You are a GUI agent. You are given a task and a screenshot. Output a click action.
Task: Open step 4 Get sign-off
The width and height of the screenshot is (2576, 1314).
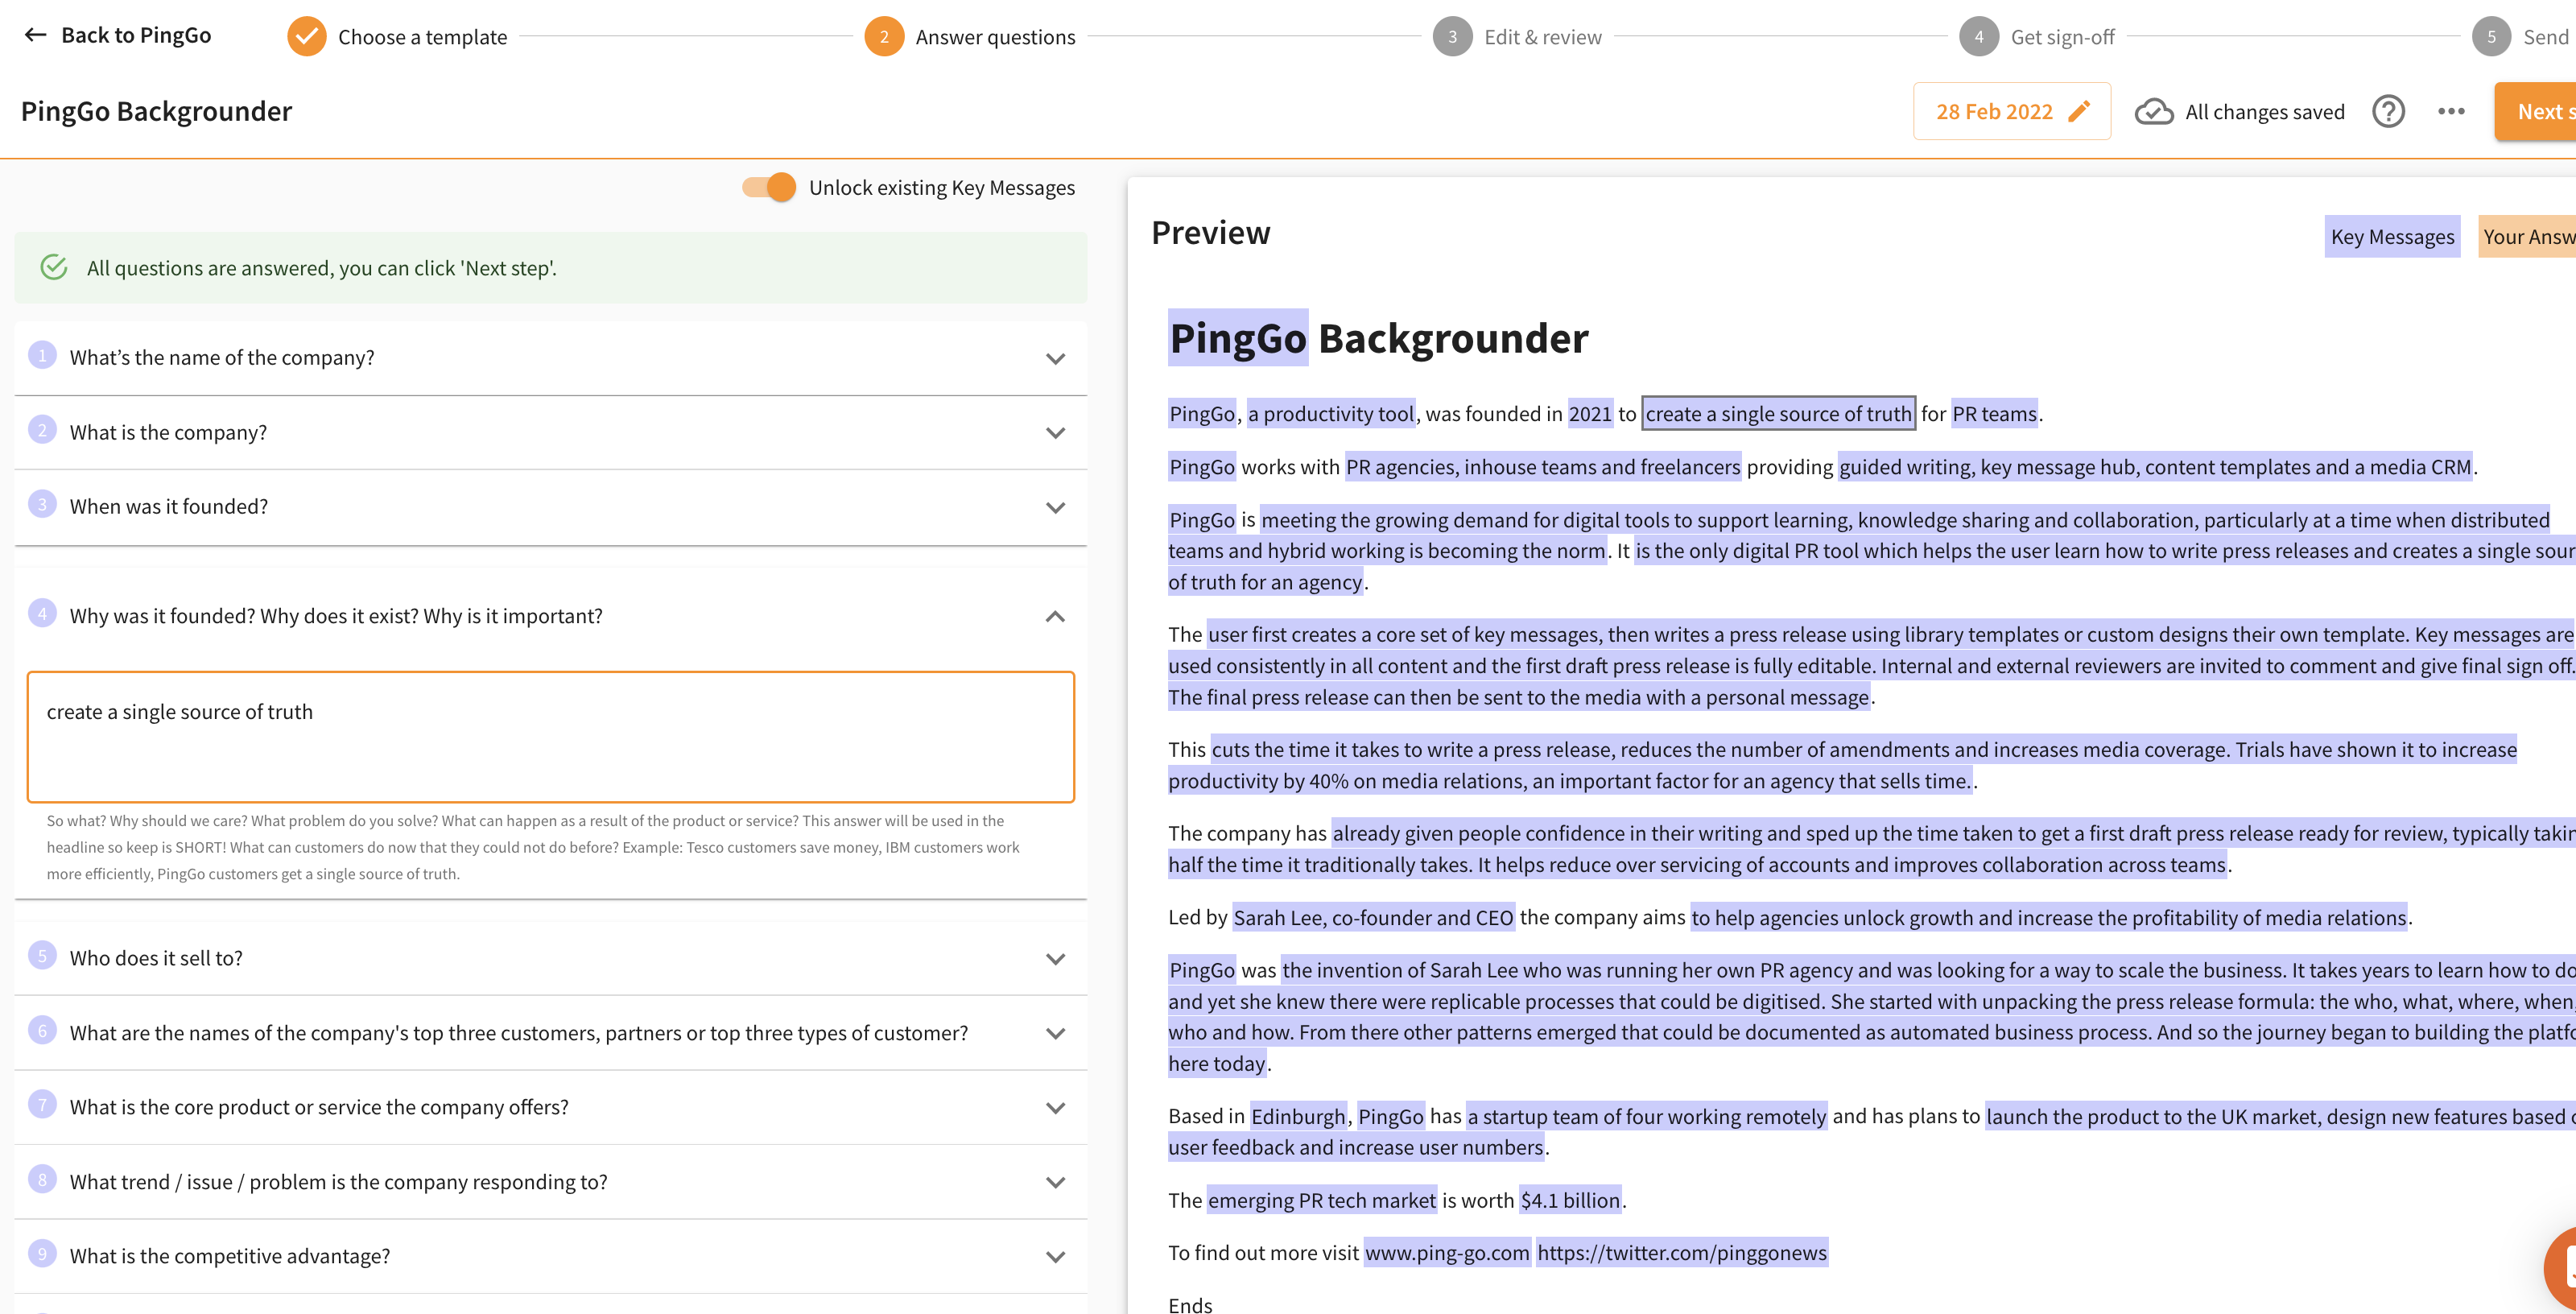point(1979,36)
